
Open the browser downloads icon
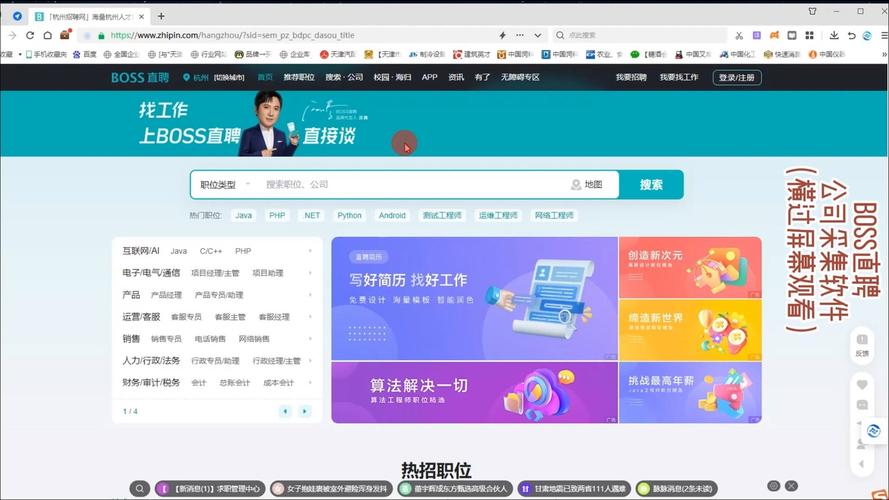[x=834, y=35]
